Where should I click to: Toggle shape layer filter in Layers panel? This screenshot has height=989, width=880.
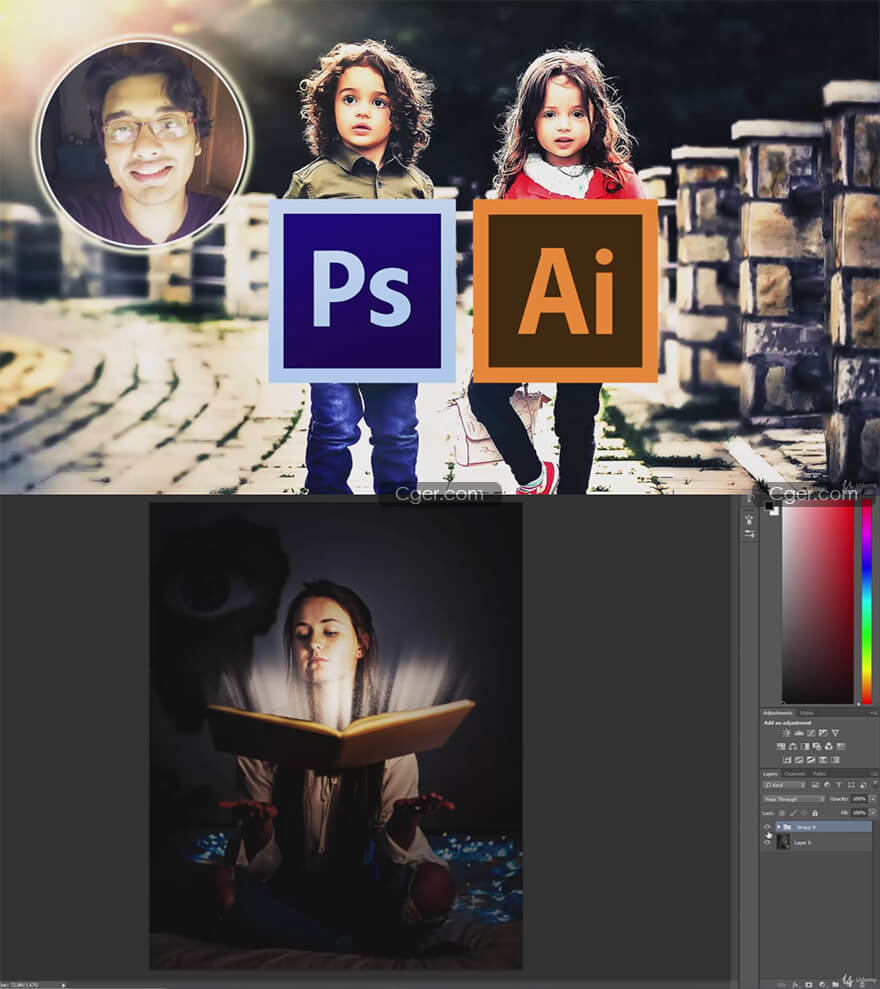tap(851, 785)
